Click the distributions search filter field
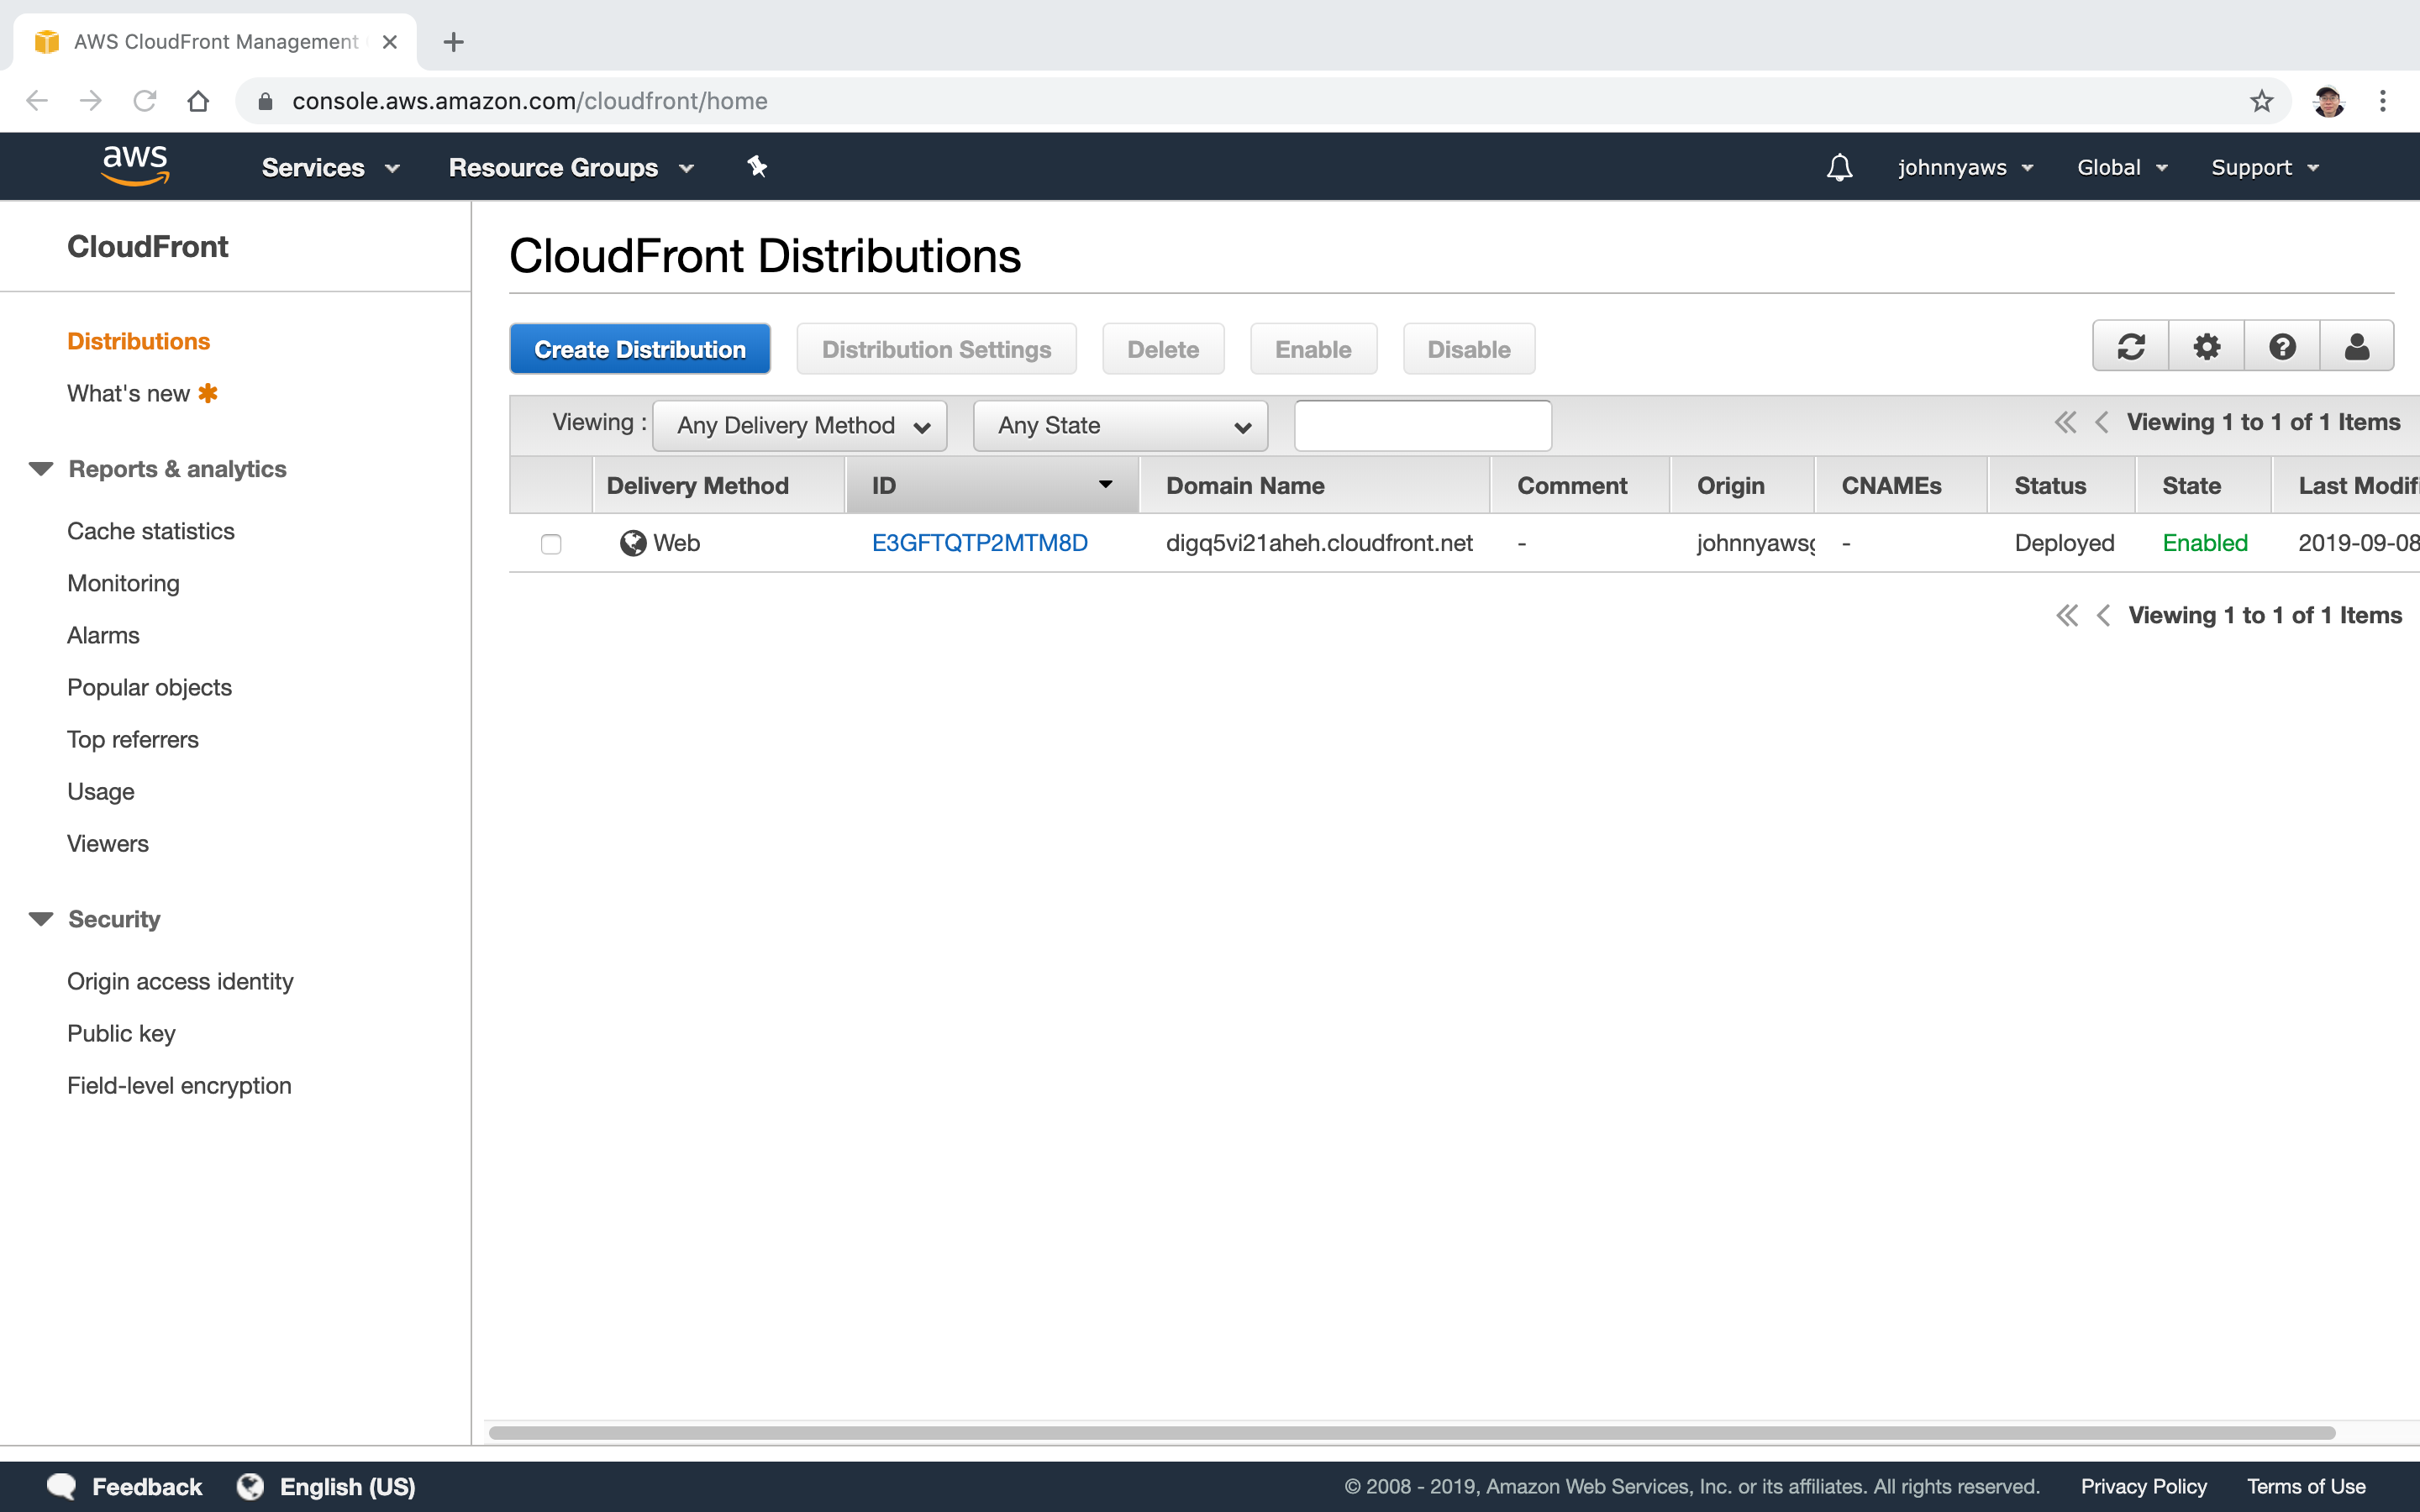The width and height of the screenshot is (2420, 1512). pos(1423,426)
